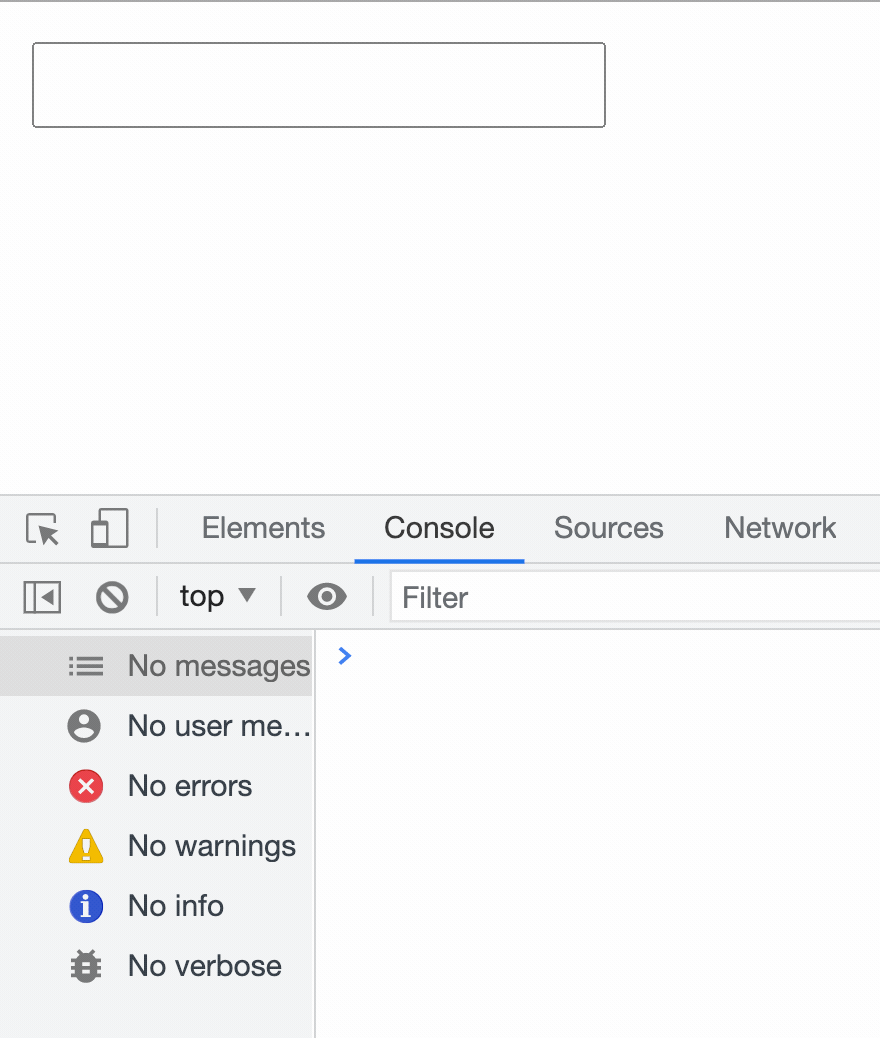Go to the Network tab
The height and width of the screenshot is (1038, 880).
click(780, 528)
